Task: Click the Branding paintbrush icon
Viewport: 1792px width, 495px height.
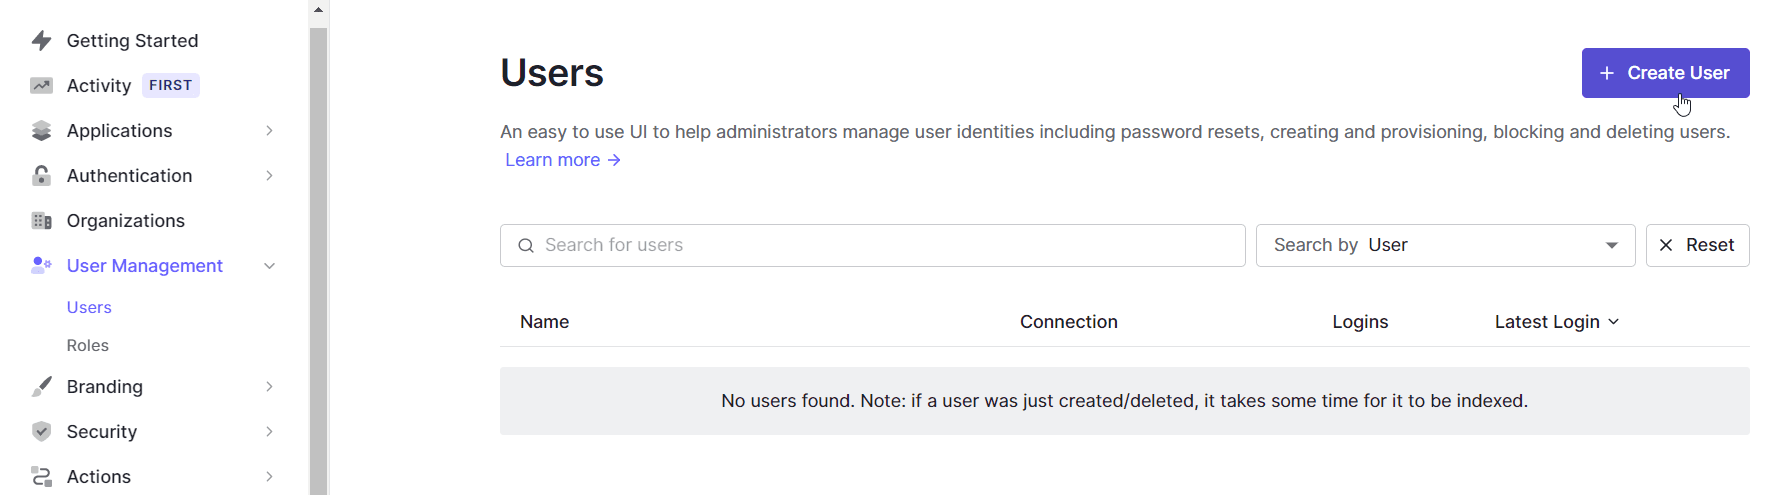Action: pyautogui.click(x=41, y=387)
